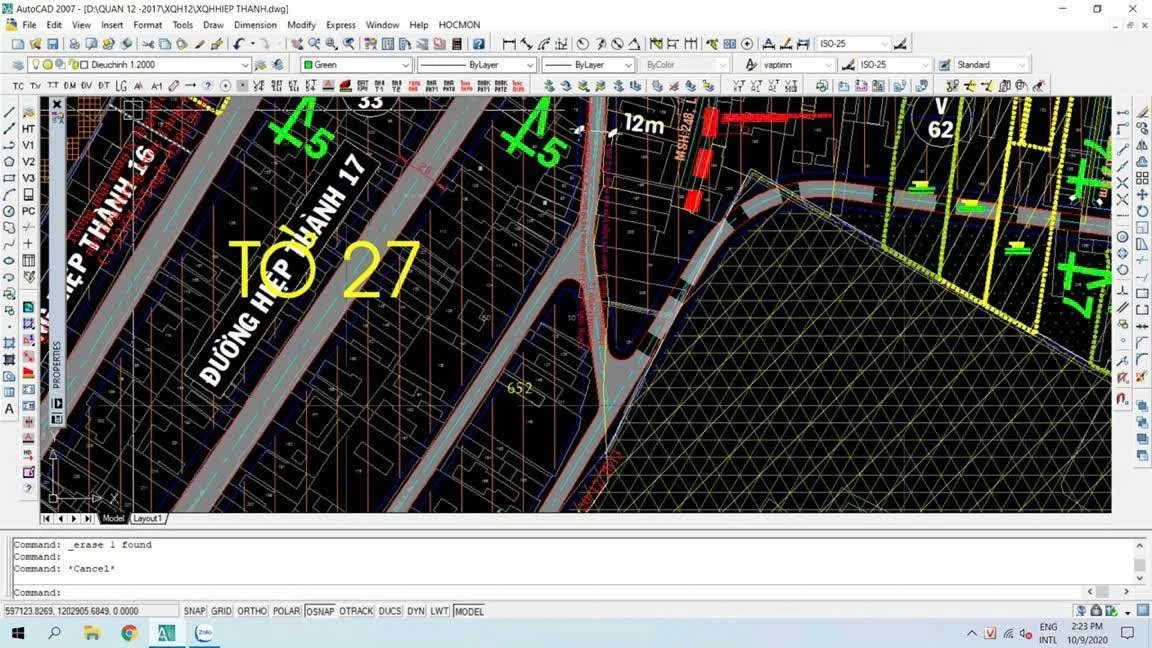The image size is (1152, 648).
Task: Select the Polygon draw tool
Action: (9, 162)
